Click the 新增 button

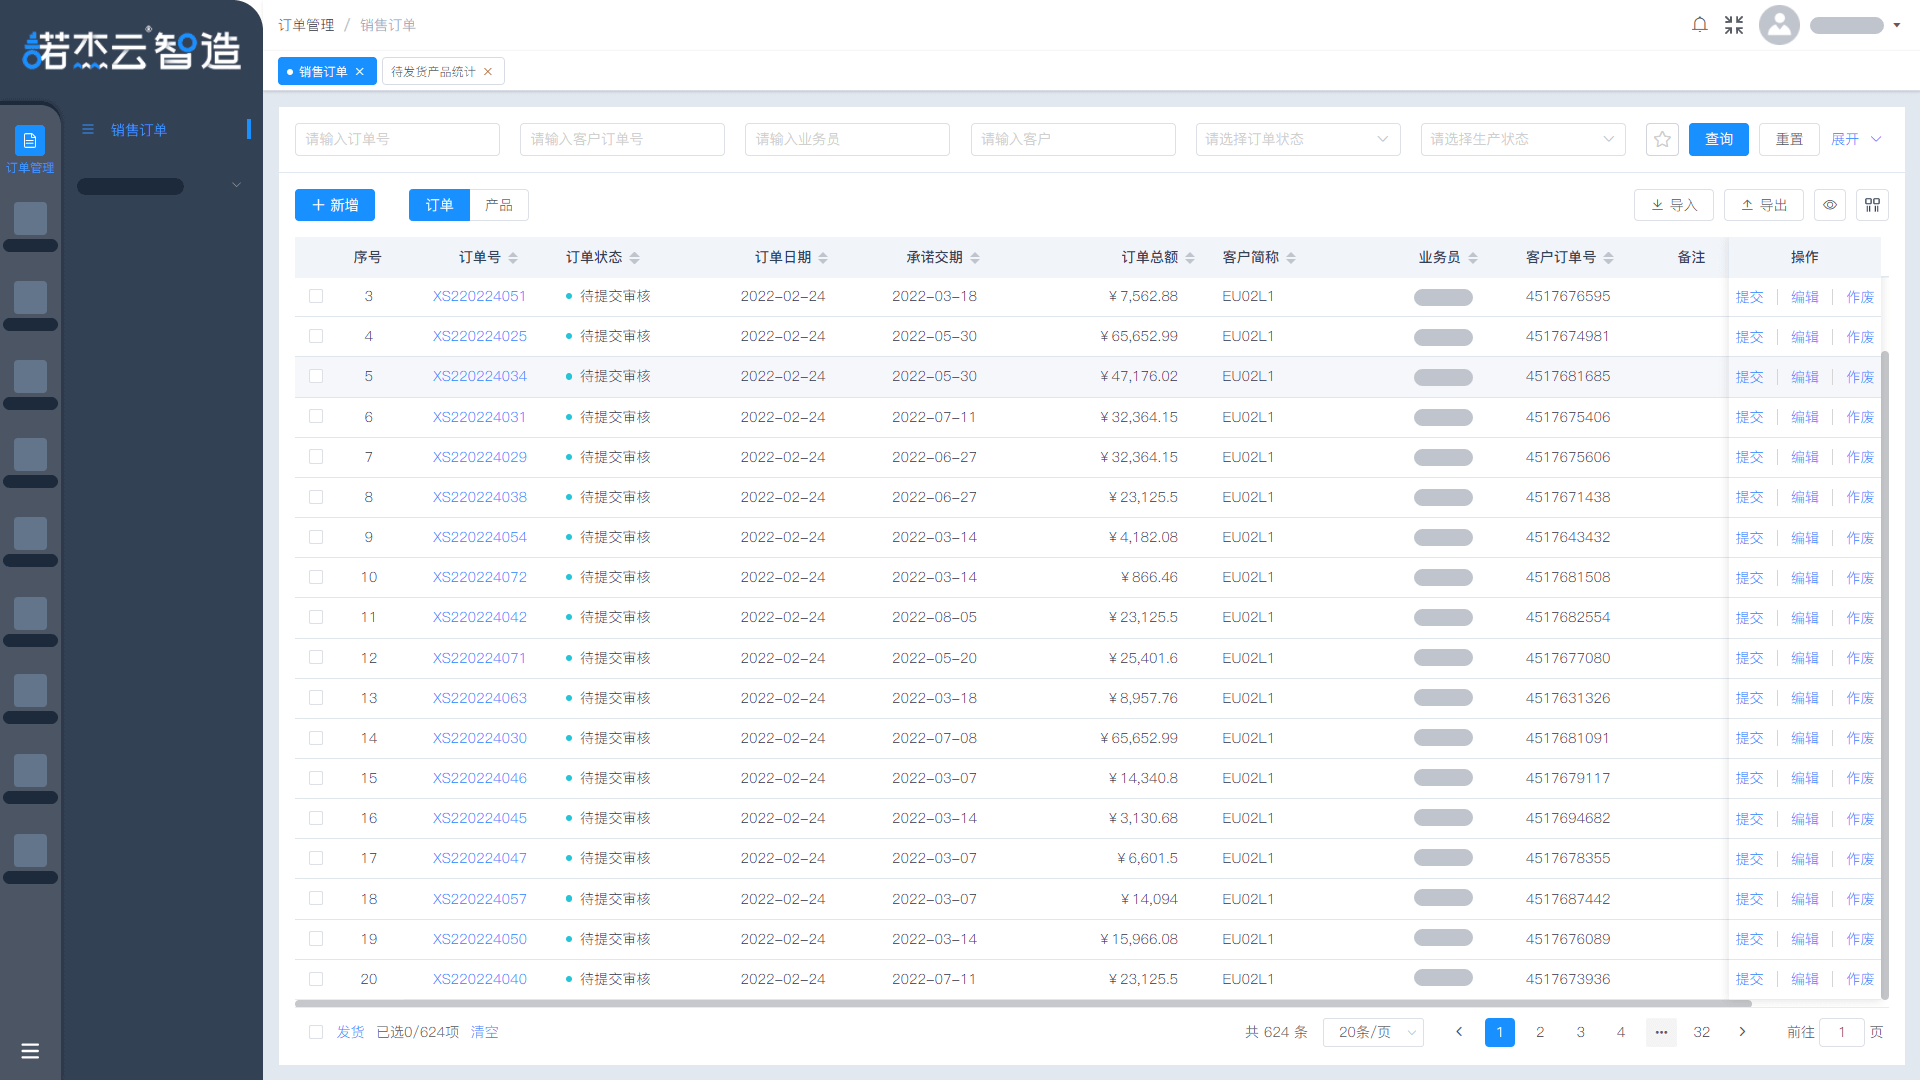[x=335, y=205]
